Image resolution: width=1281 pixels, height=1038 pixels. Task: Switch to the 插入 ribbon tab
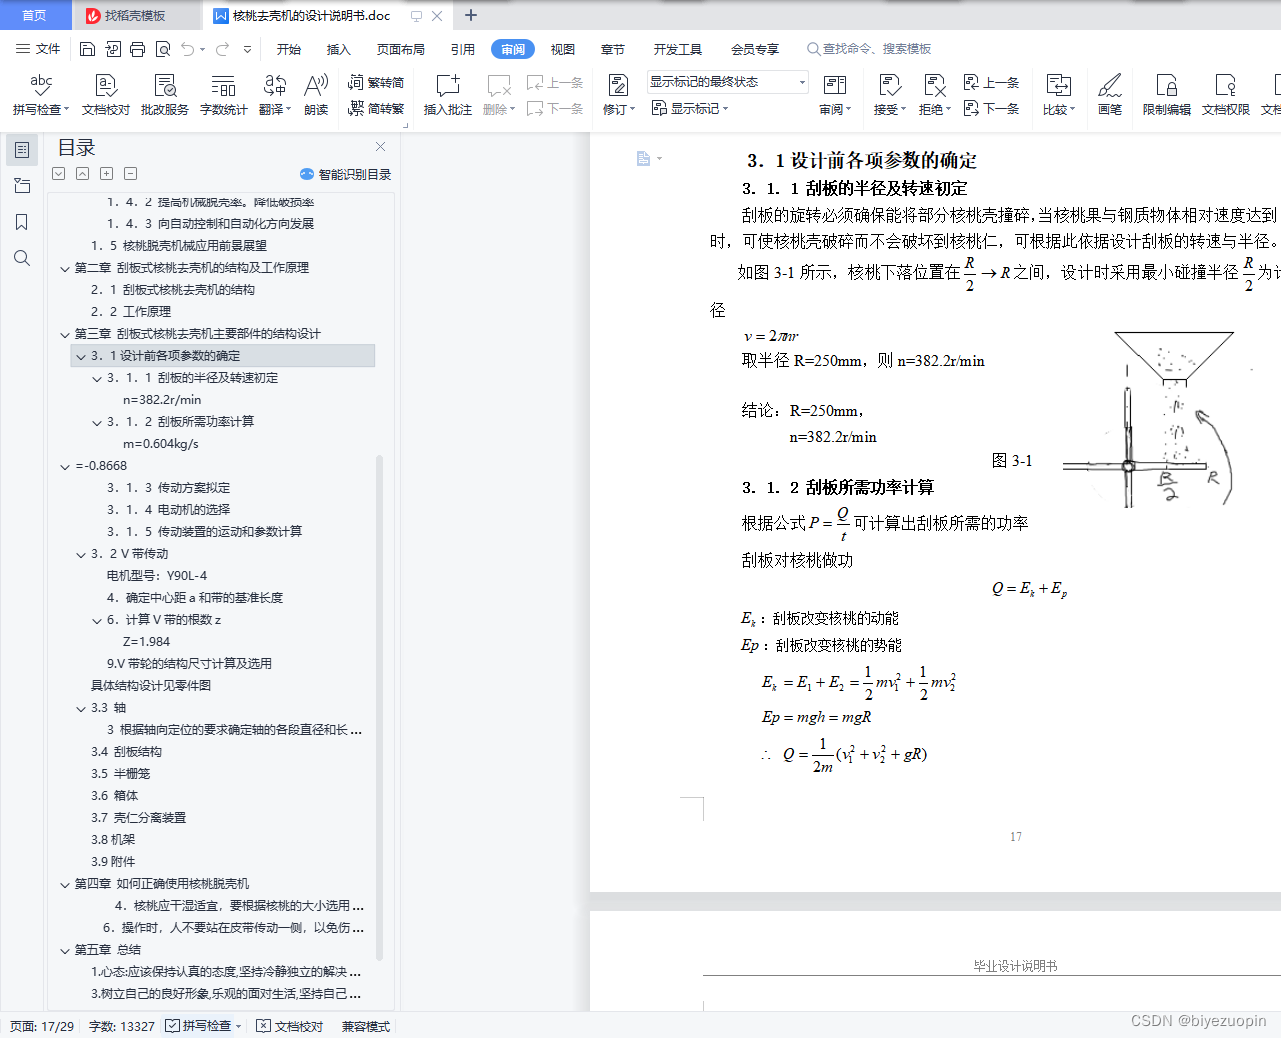tap(339, 49)
